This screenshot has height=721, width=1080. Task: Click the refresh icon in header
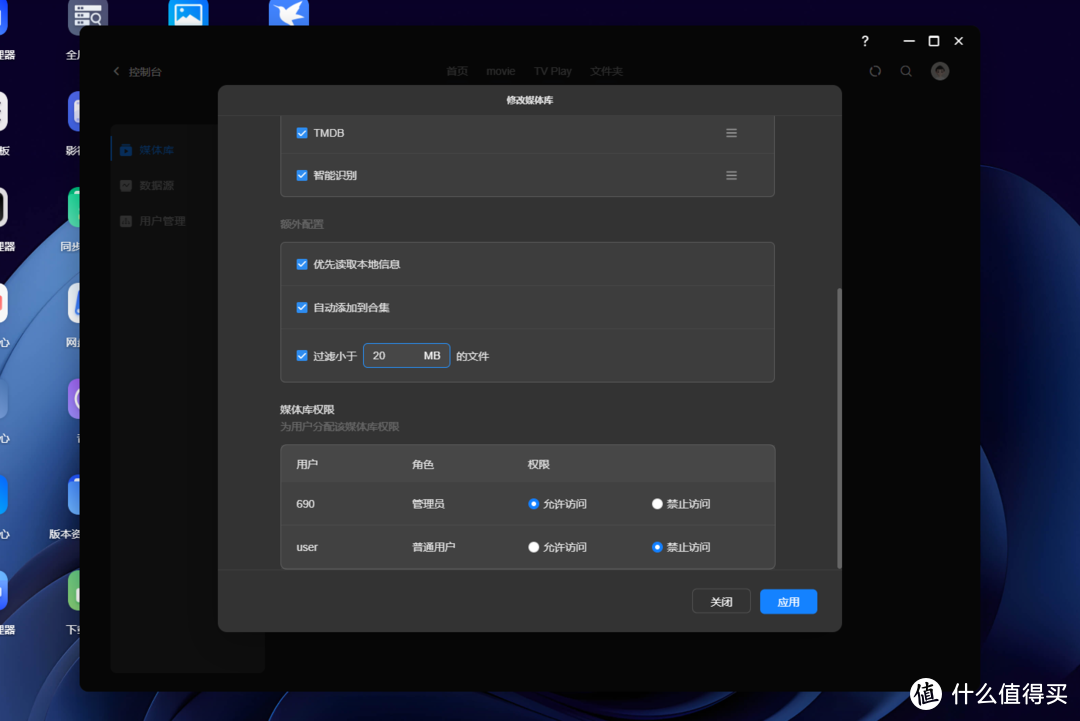(x=875, y=71)
